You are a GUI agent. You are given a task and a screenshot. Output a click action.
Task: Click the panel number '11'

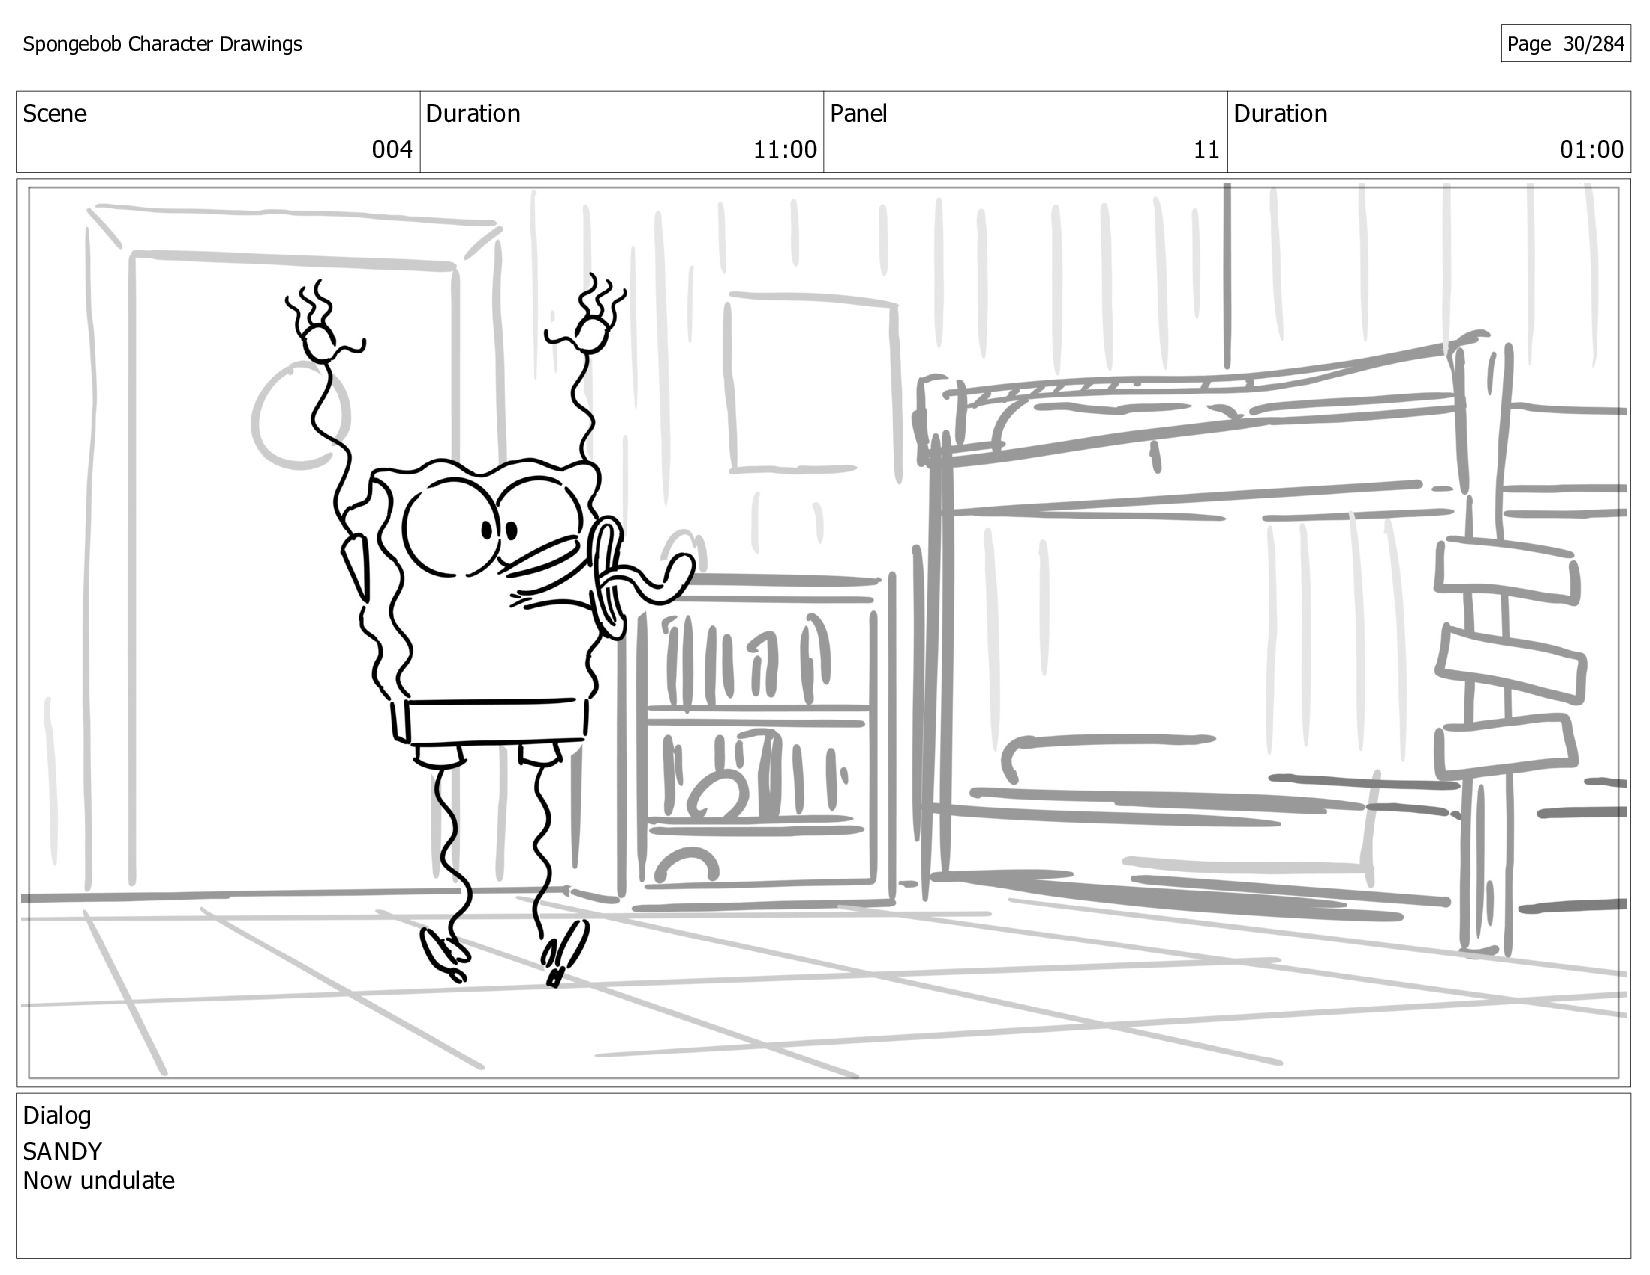coord(1206,150)
